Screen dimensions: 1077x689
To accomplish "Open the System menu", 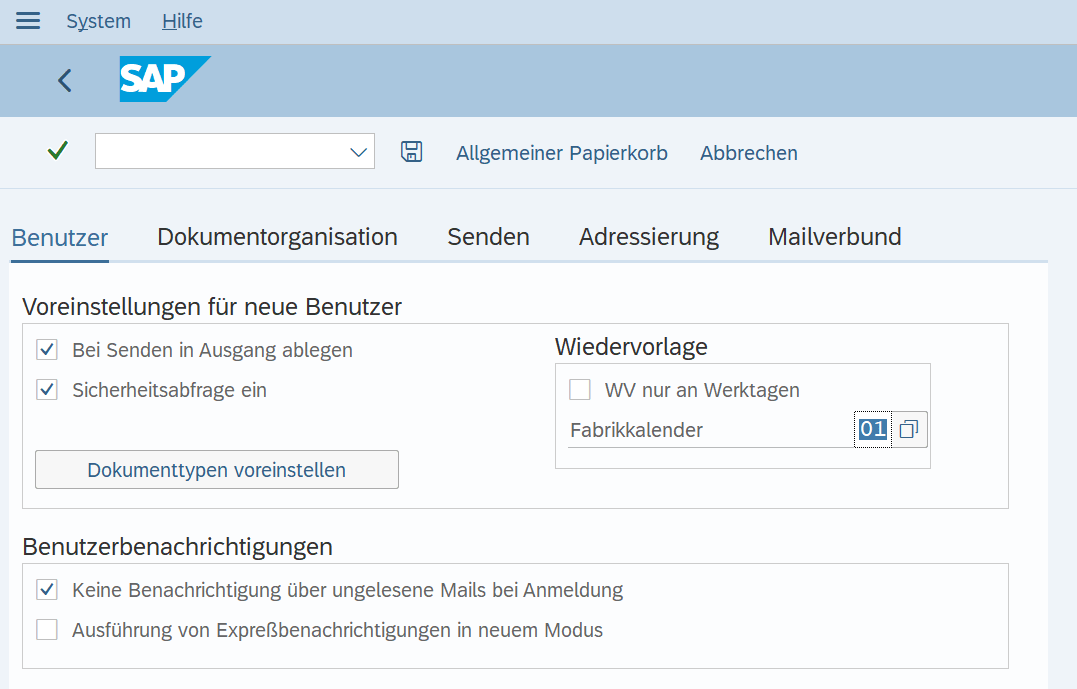I will (98, 21).
